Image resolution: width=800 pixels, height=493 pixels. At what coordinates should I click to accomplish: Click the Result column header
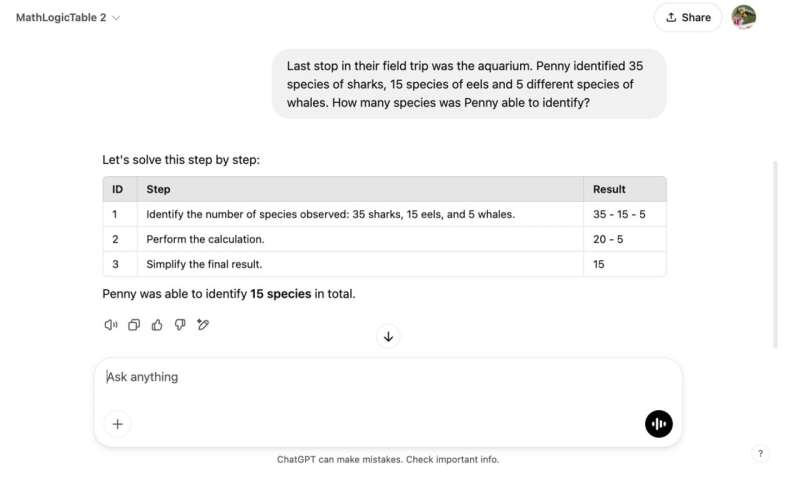pos(609,189)
